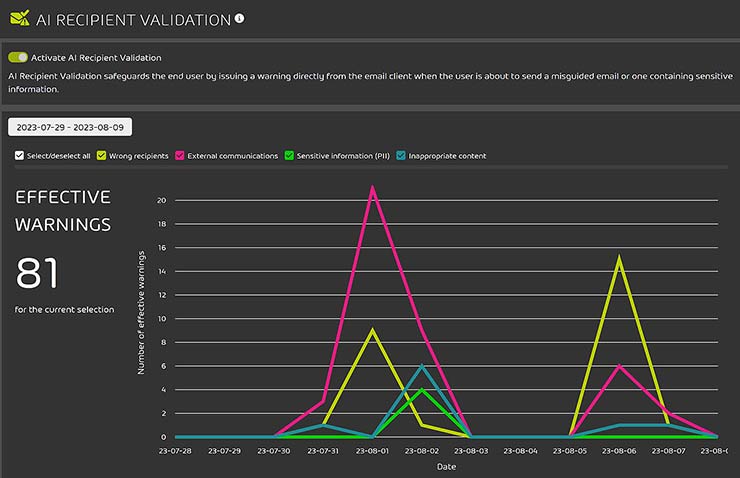740x478 pixels.
Task: Click the 81 effective warnings total
Action: coord(37,274)
